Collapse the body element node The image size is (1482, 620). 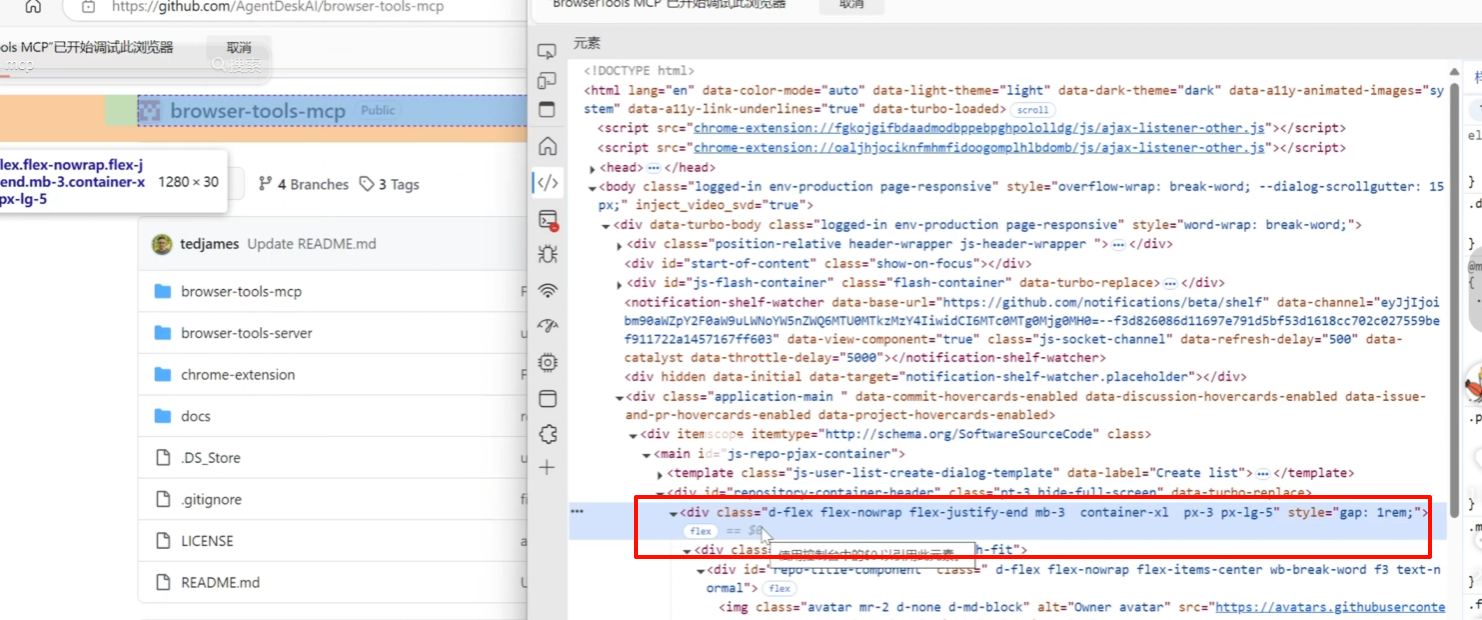[x=593, y=187]
